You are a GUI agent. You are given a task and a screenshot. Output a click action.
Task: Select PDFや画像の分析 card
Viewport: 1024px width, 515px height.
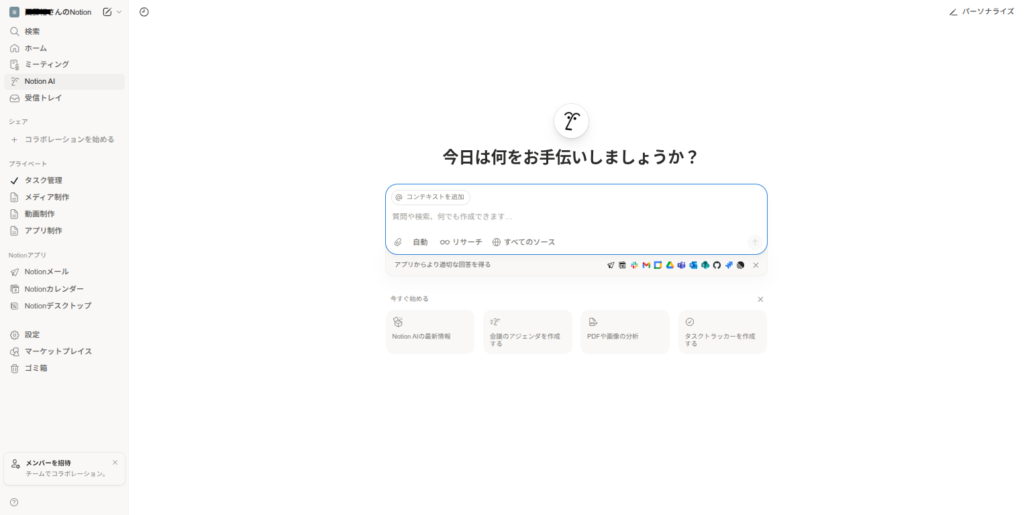(x=625, y=332)
